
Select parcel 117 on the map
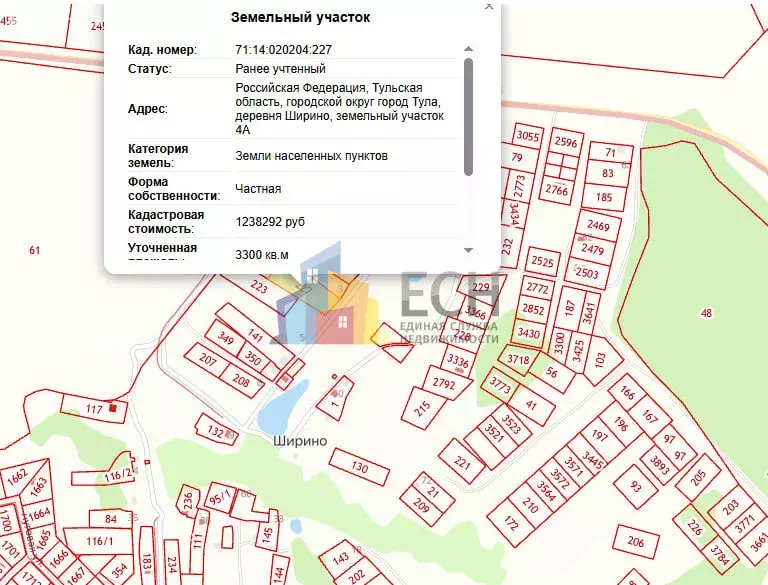point(94,409)
